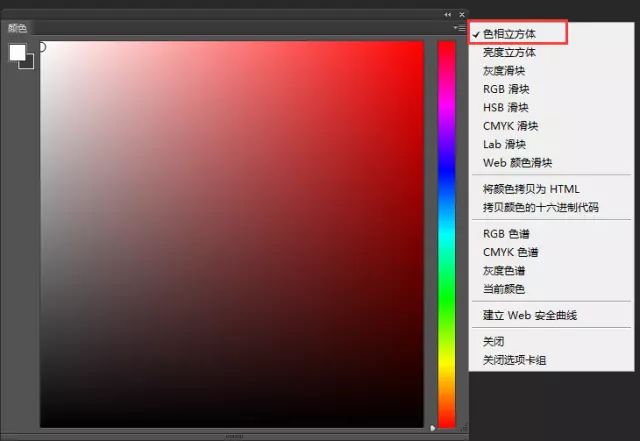Pick a color in the red saturation field
Viewport: 640px width, 441px height.
coord(231,234)
